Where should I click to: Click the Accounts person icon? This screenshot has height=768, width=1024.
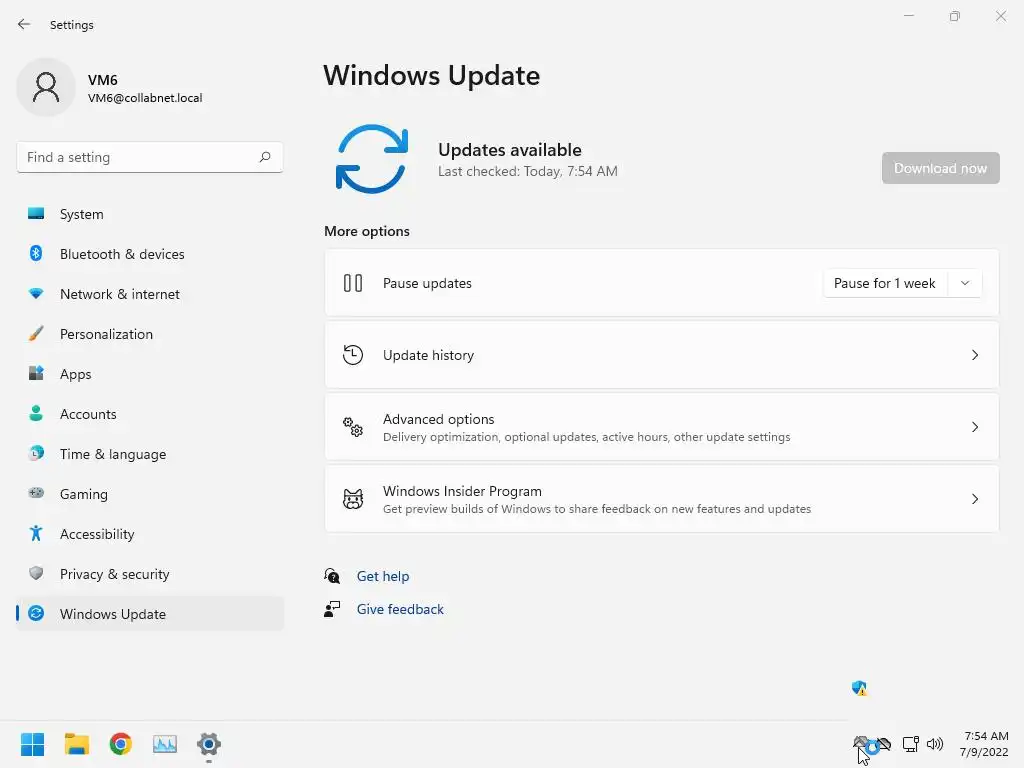click(x=36, y=413)
